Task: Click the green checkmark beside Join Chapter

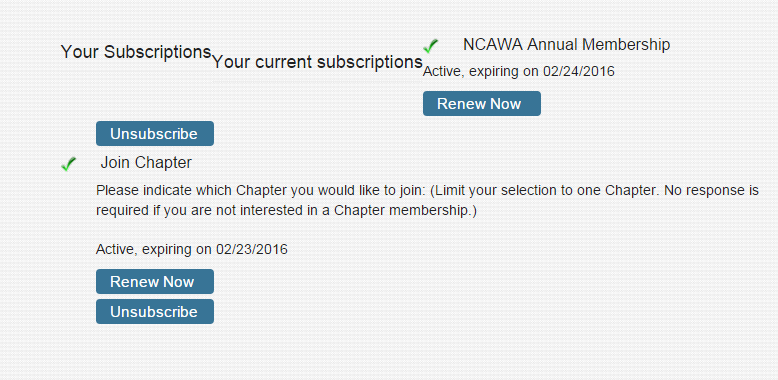Action: pos(68,164)
